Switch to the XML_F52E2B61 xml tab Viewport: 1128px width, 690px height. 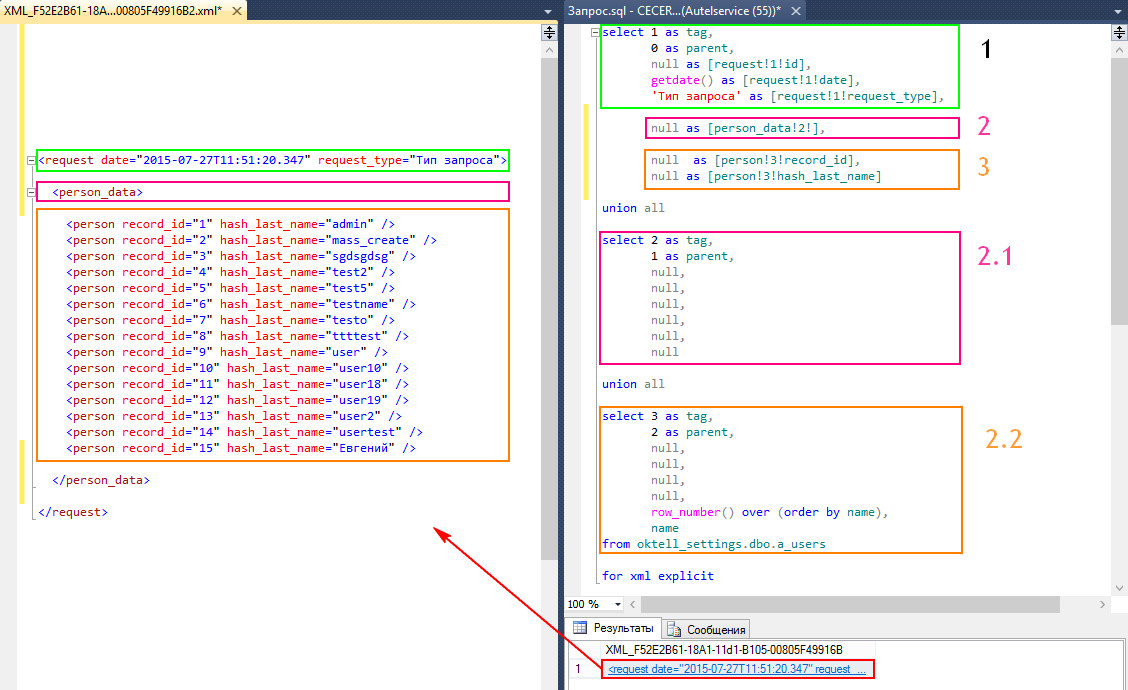(115, 10)
